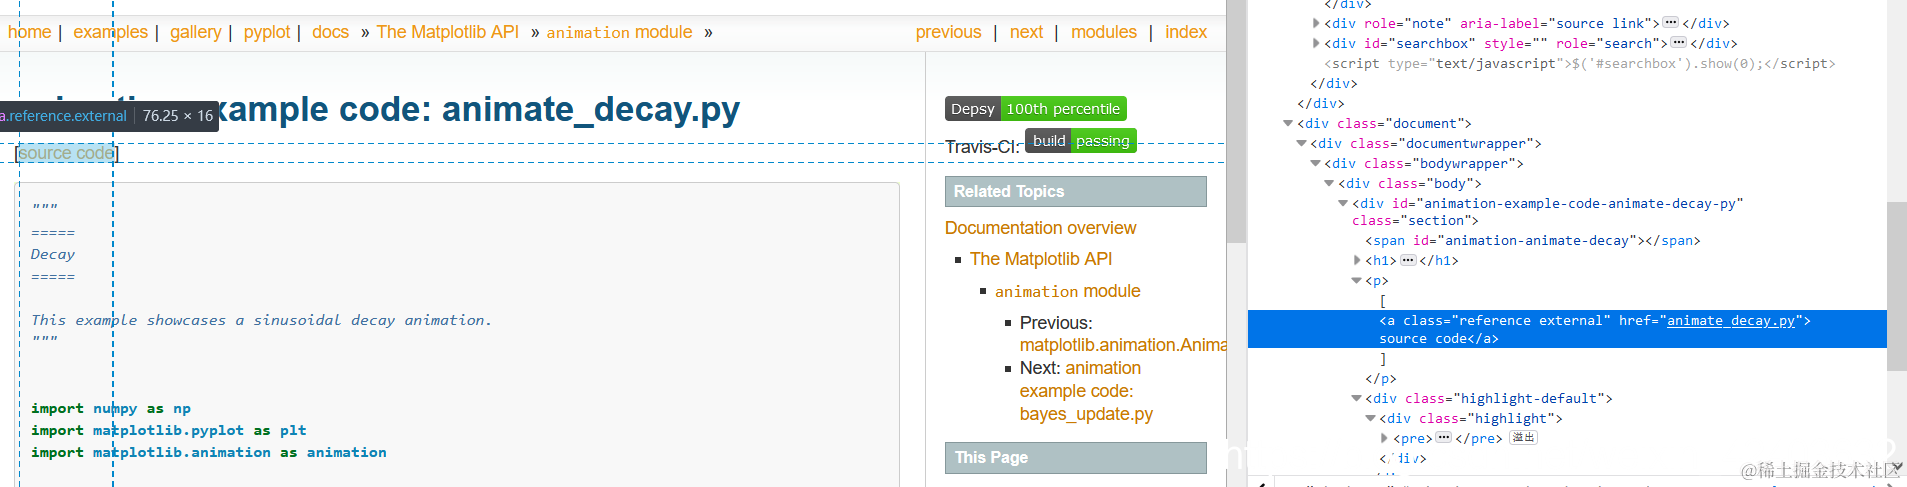Open previous topic matplotlib.animation link in sidebar
Image resolution: width=1907 pixels, height=487 pixels.
[1123, 345]
